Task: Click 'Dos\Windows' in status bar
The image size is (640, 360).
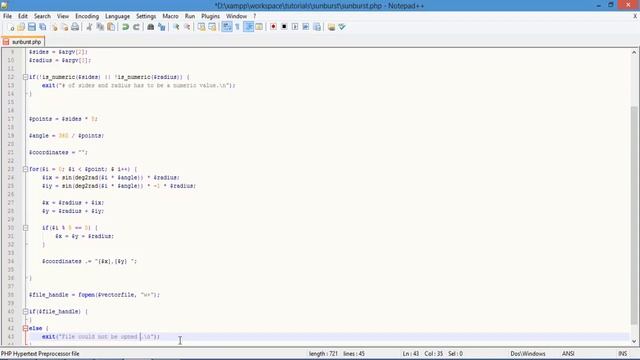Action: [x=528, y=353]
